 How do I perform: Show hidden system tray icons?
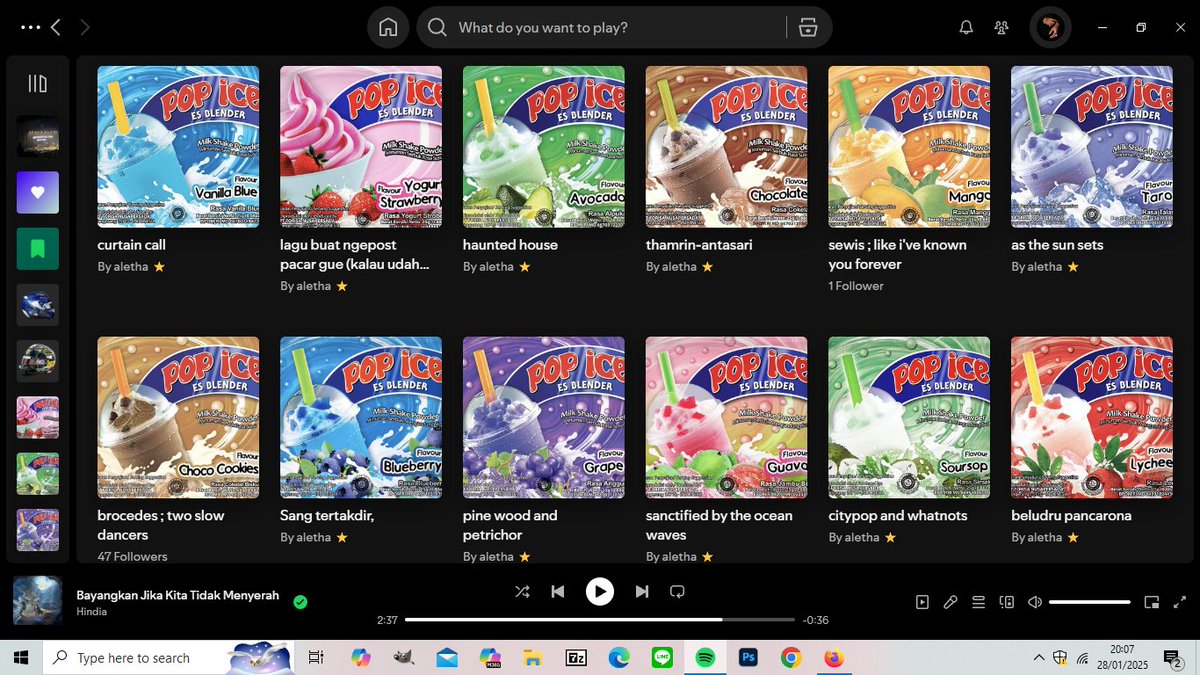pos(1040,658)
